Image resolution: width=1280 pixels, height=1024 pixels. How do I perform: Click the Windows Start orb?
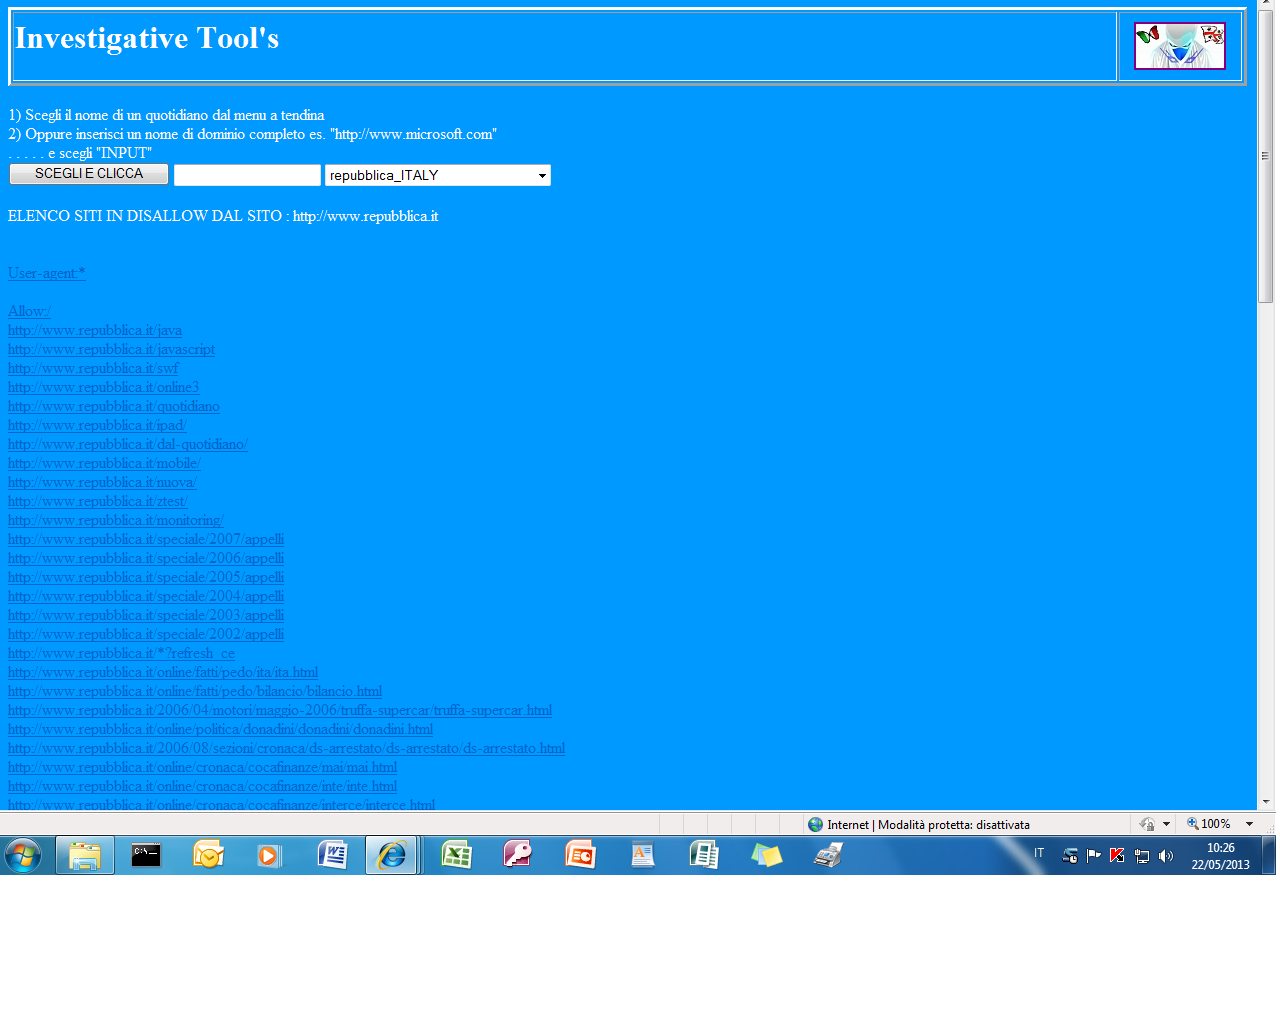tap(23, 856)
